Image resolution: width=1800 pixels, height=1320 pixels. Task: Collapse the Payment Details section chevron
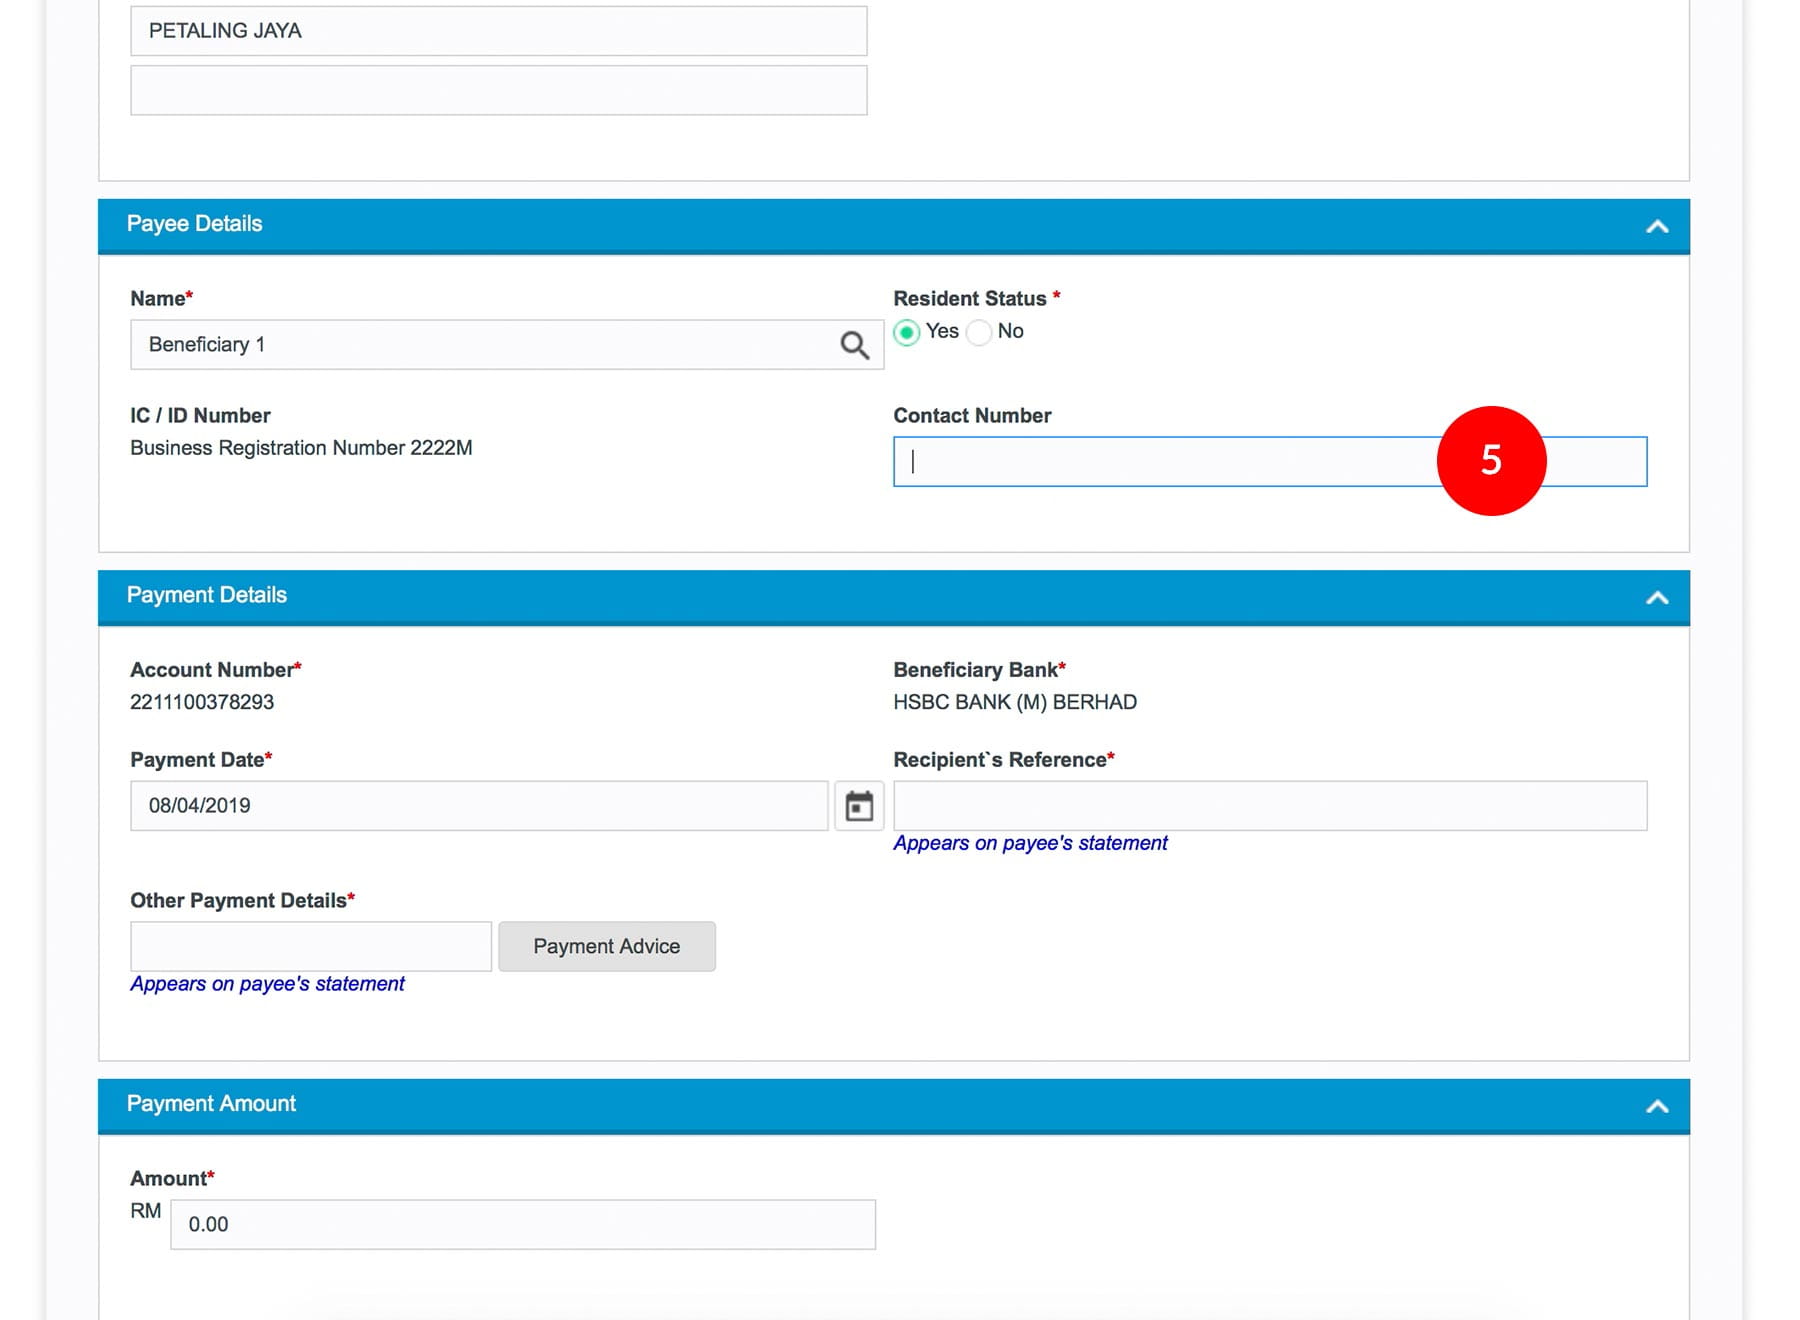1656,597
